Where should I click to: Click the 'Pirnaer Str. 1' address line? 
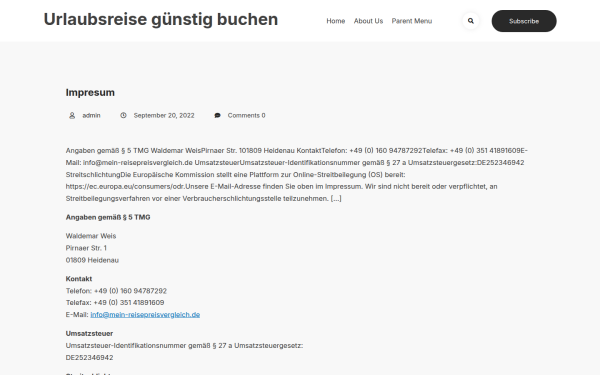[x=86, y=248]
